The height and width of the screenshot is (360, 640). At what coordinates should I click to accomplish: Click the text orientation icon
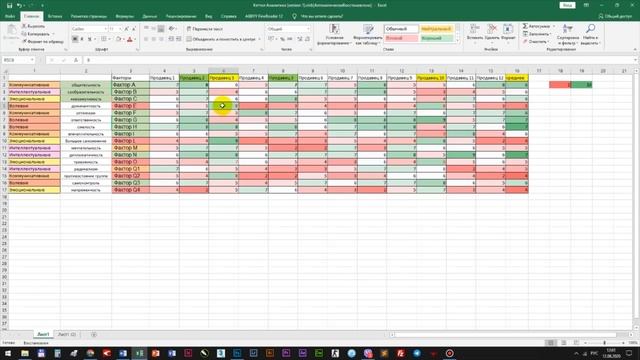click(x=172, y=29)
